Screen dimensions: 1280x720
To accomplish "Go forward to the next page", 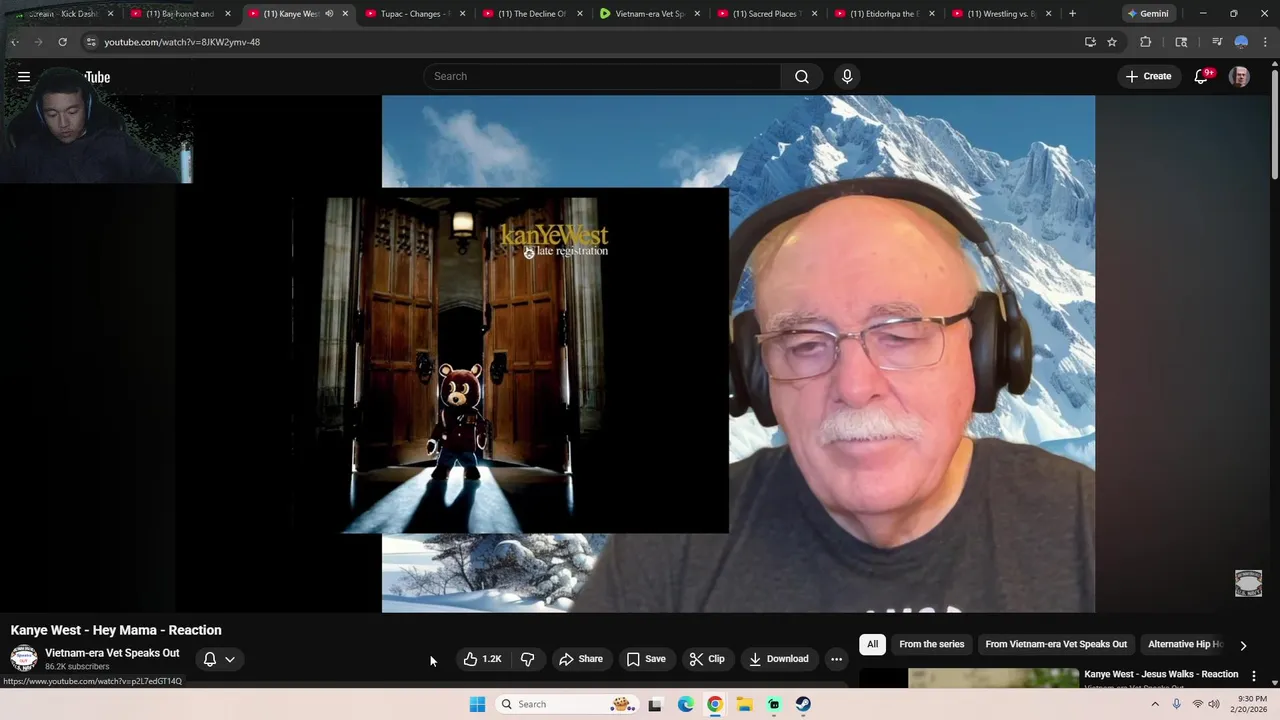I will coord(38,42).
